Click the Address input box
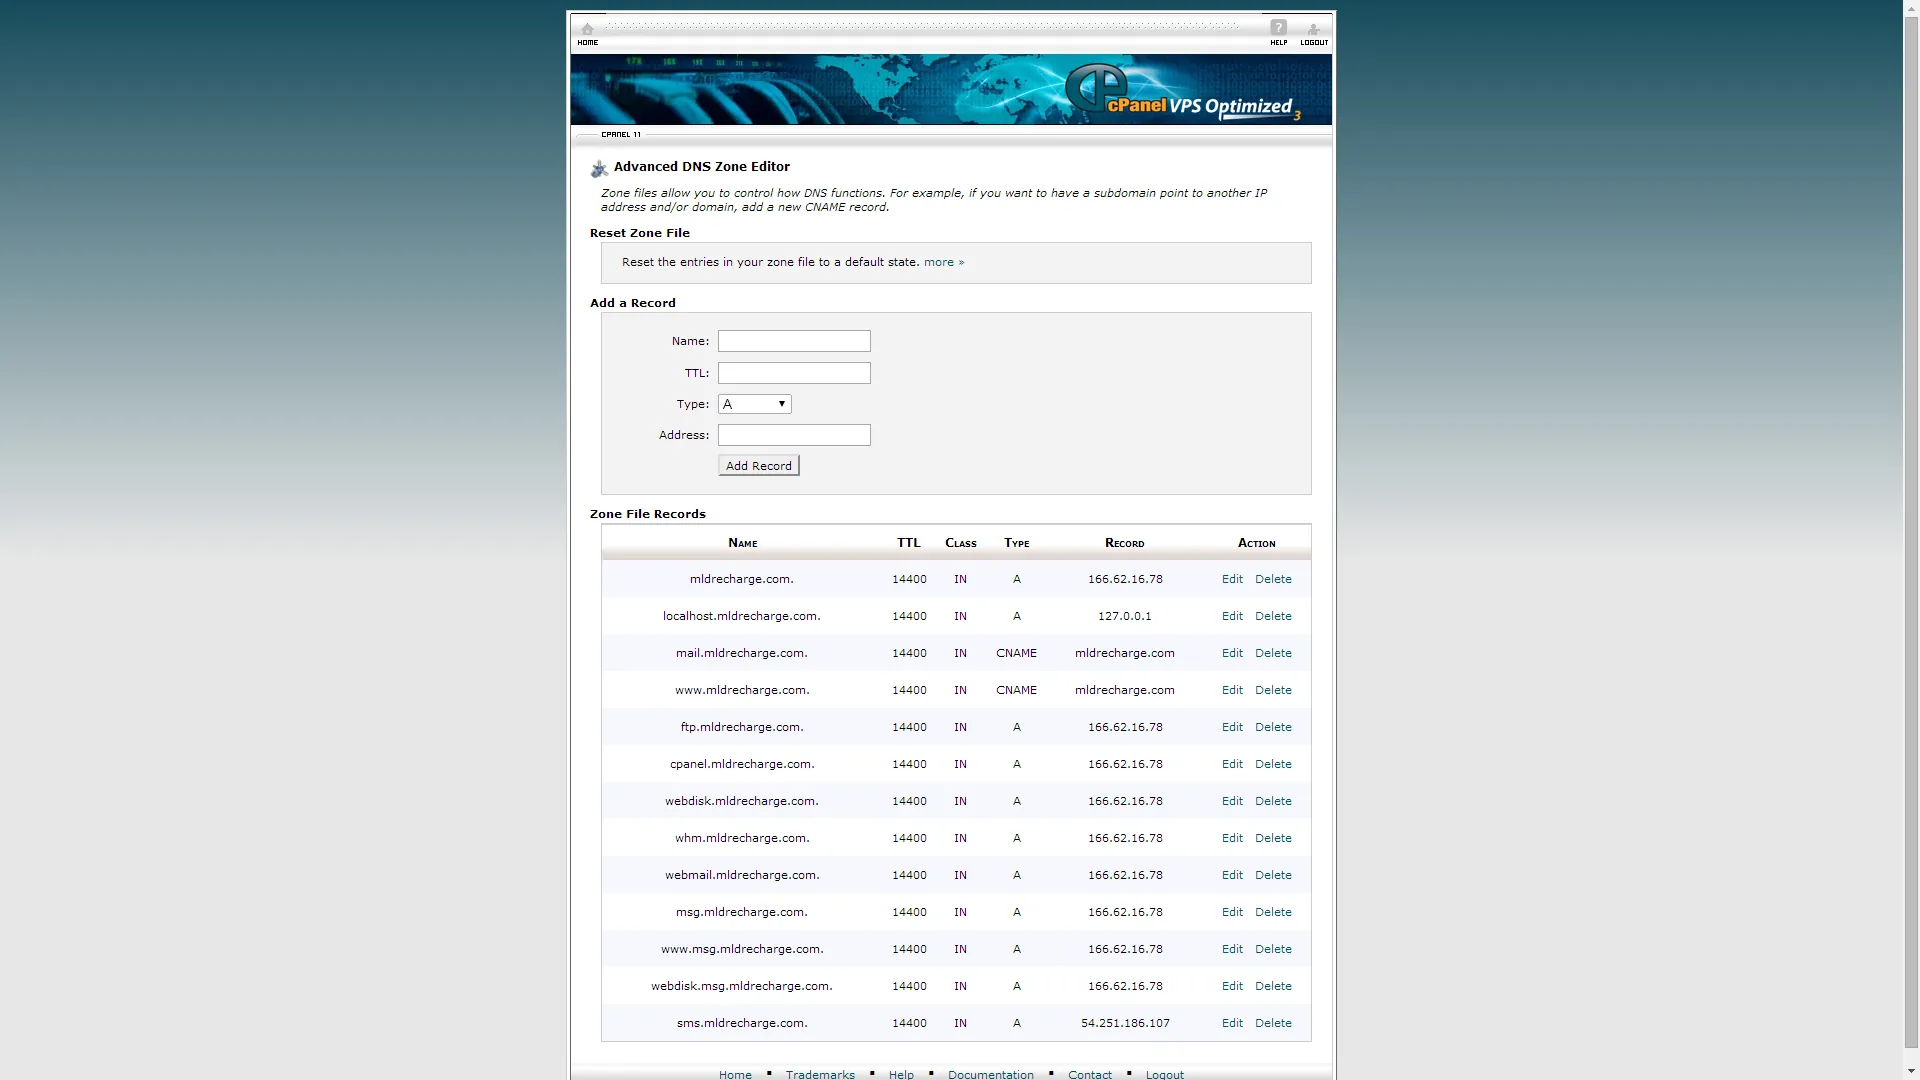 (x=794, y=435)
